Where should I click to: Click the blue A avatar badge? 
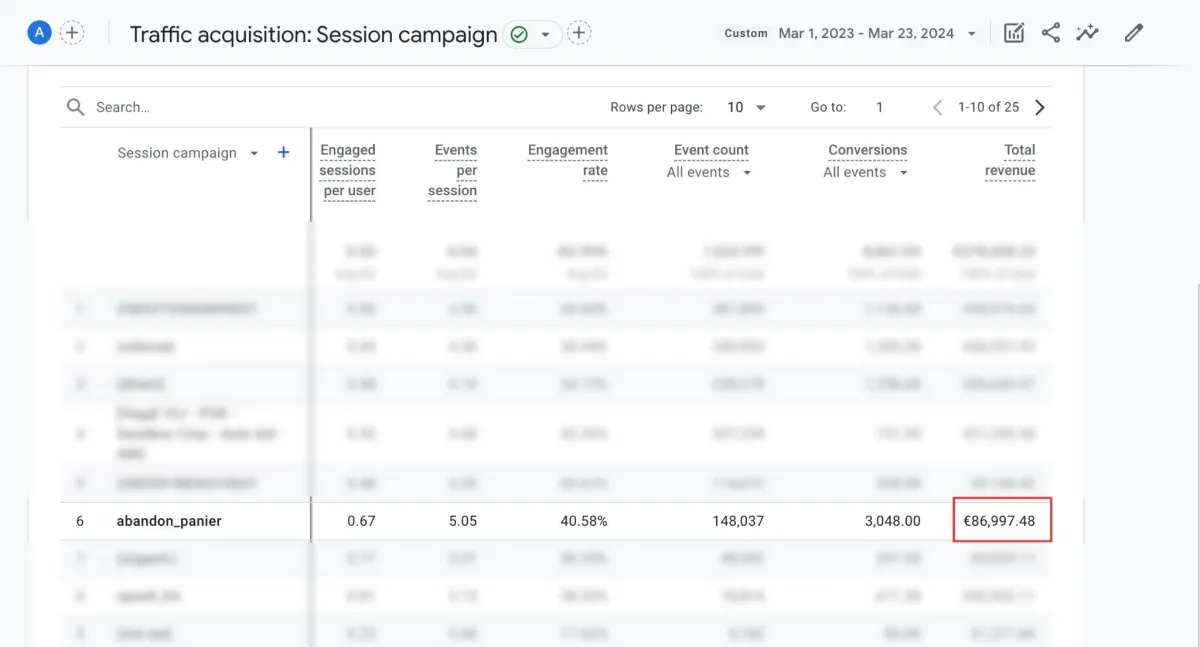click(x=39, y=33)
